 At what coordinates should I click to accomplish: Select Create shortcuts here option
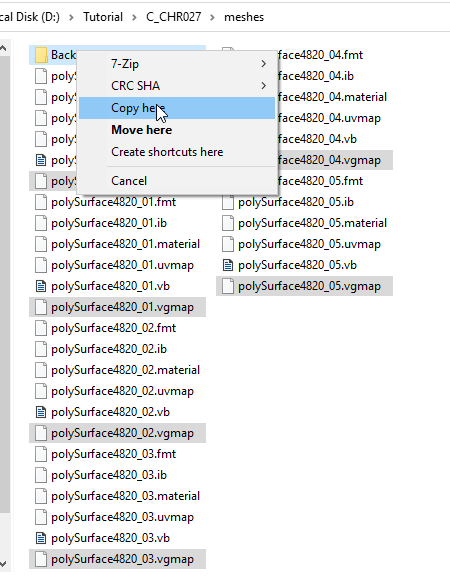point(177,152)
